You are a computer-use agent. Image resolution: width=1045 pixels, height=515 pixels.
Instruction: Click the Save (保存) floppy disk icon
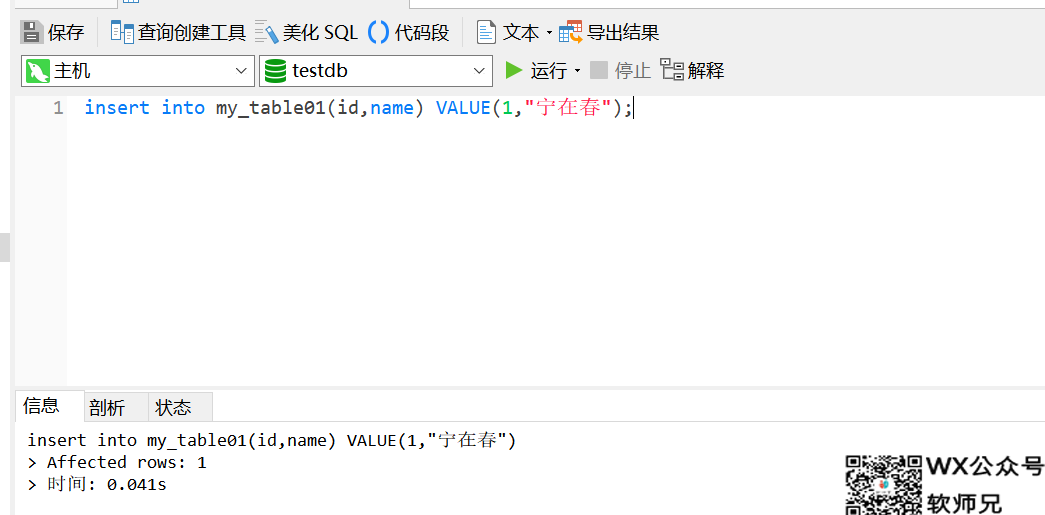point(31,32)
